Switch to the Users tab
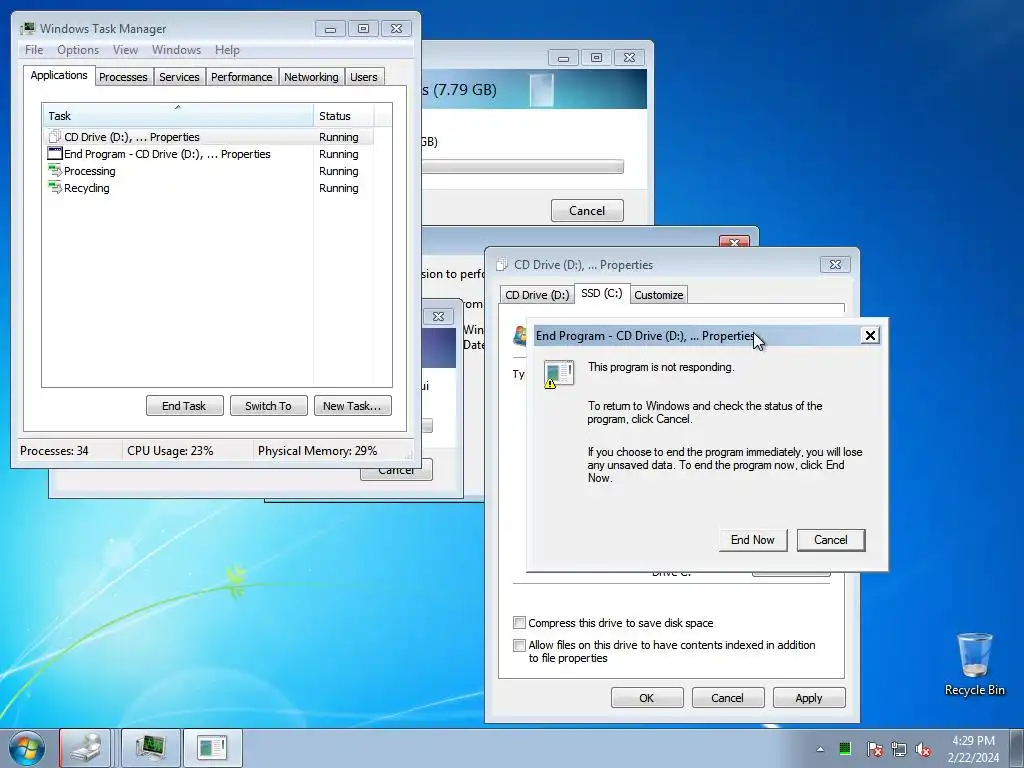 [x=364, y=77]
